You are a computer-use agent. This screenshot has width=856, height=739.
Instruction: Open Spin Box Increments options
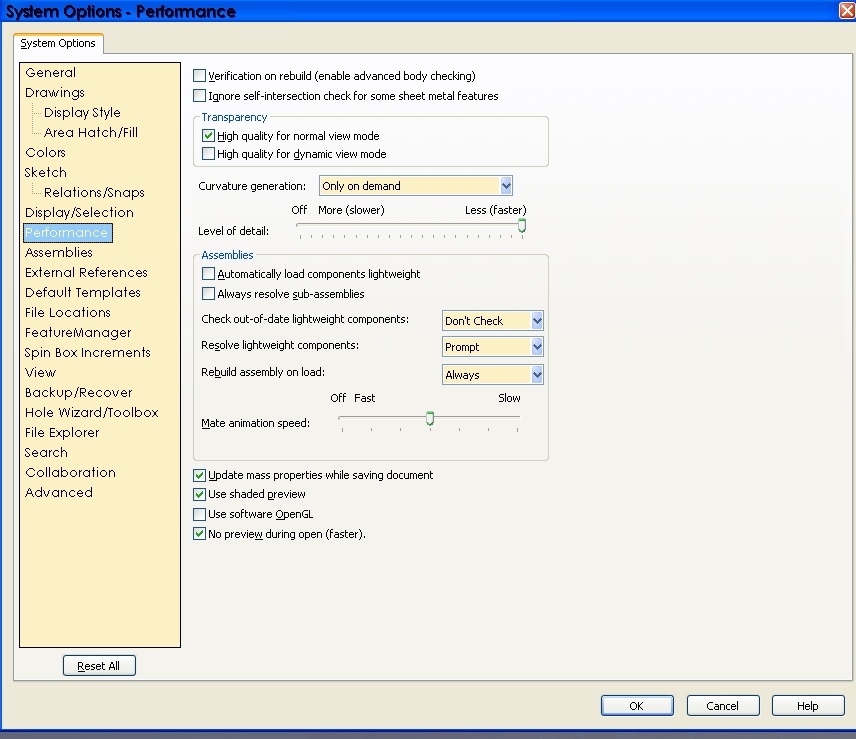[x=87, y=353]
